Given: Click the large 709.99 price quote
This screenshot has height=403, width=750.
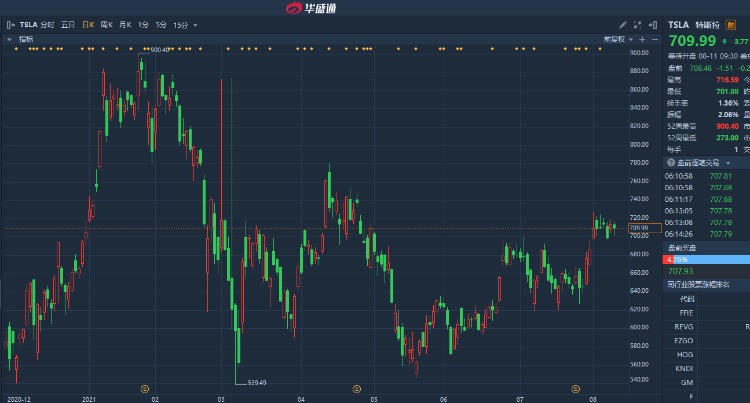Looking at the screenshot, I should click(692, 41).
